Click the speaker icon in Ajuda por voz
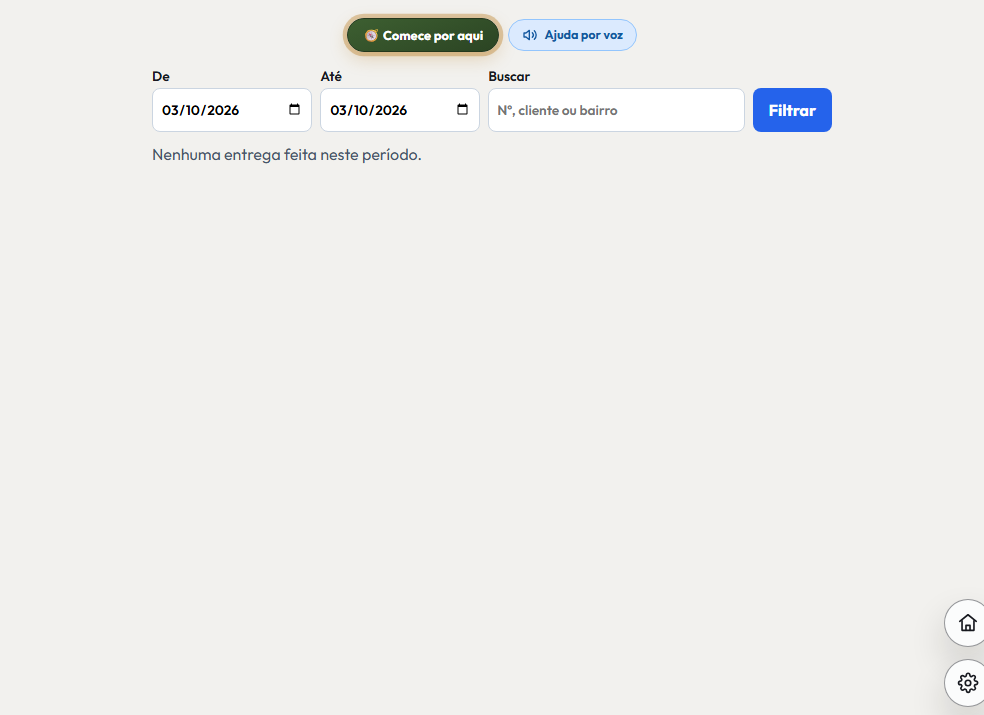 530,35
